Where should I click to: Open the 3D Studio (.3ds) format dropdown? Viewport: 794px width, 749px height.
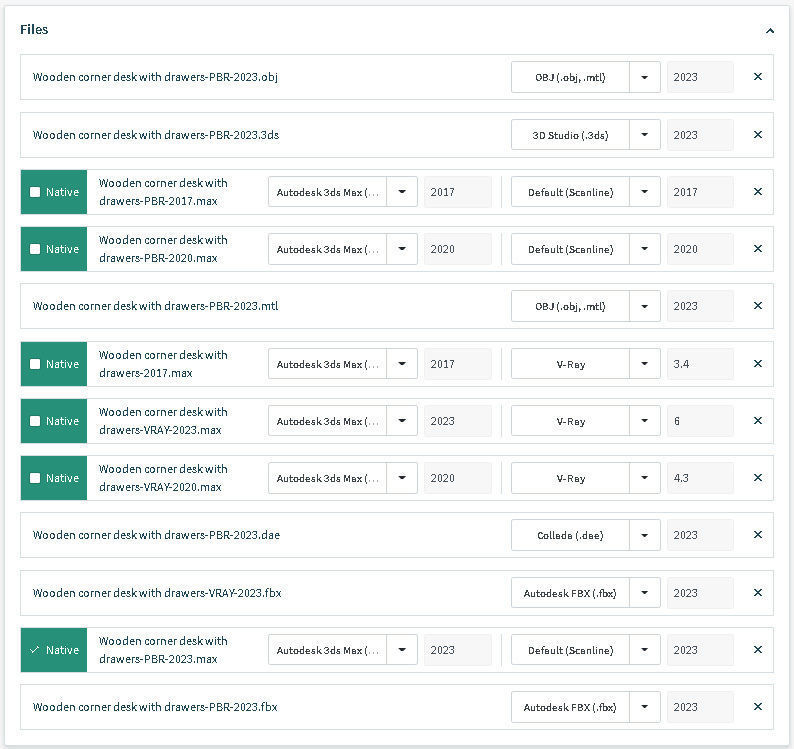[x=644, y=135]
